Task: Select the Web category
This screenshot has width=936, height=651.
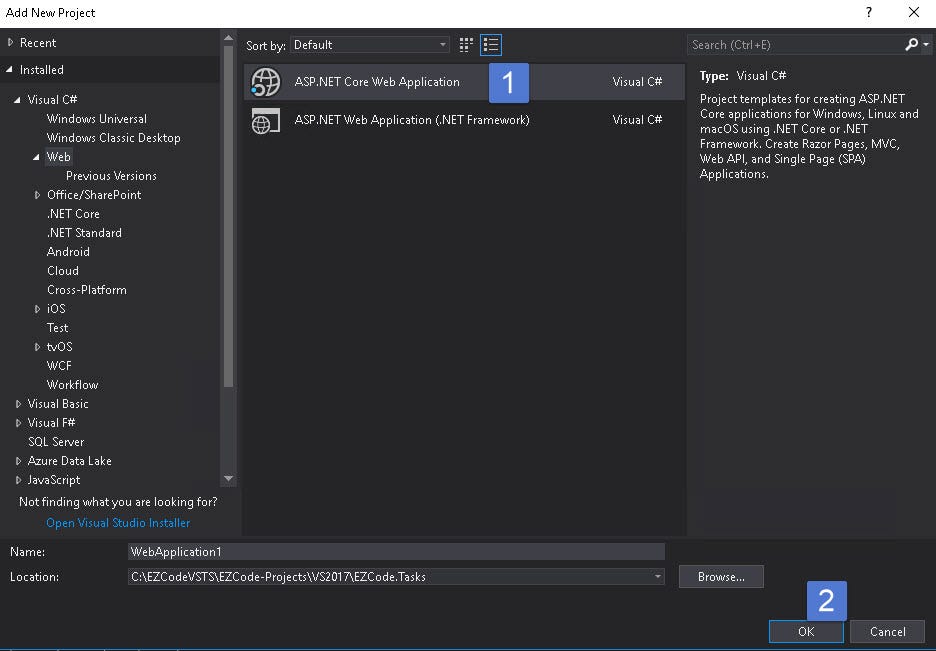Action: click(58, 157)
